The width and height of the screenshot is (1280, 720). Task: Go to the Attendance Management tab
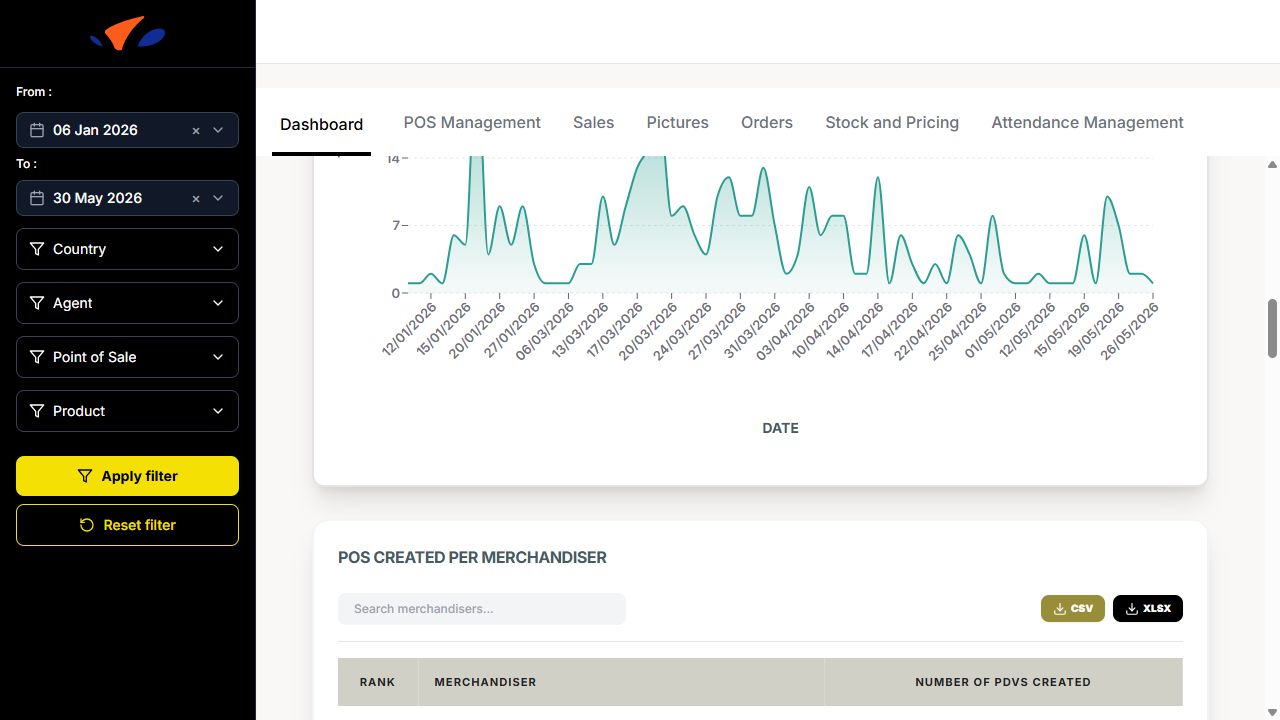(x=1087, y=122)
